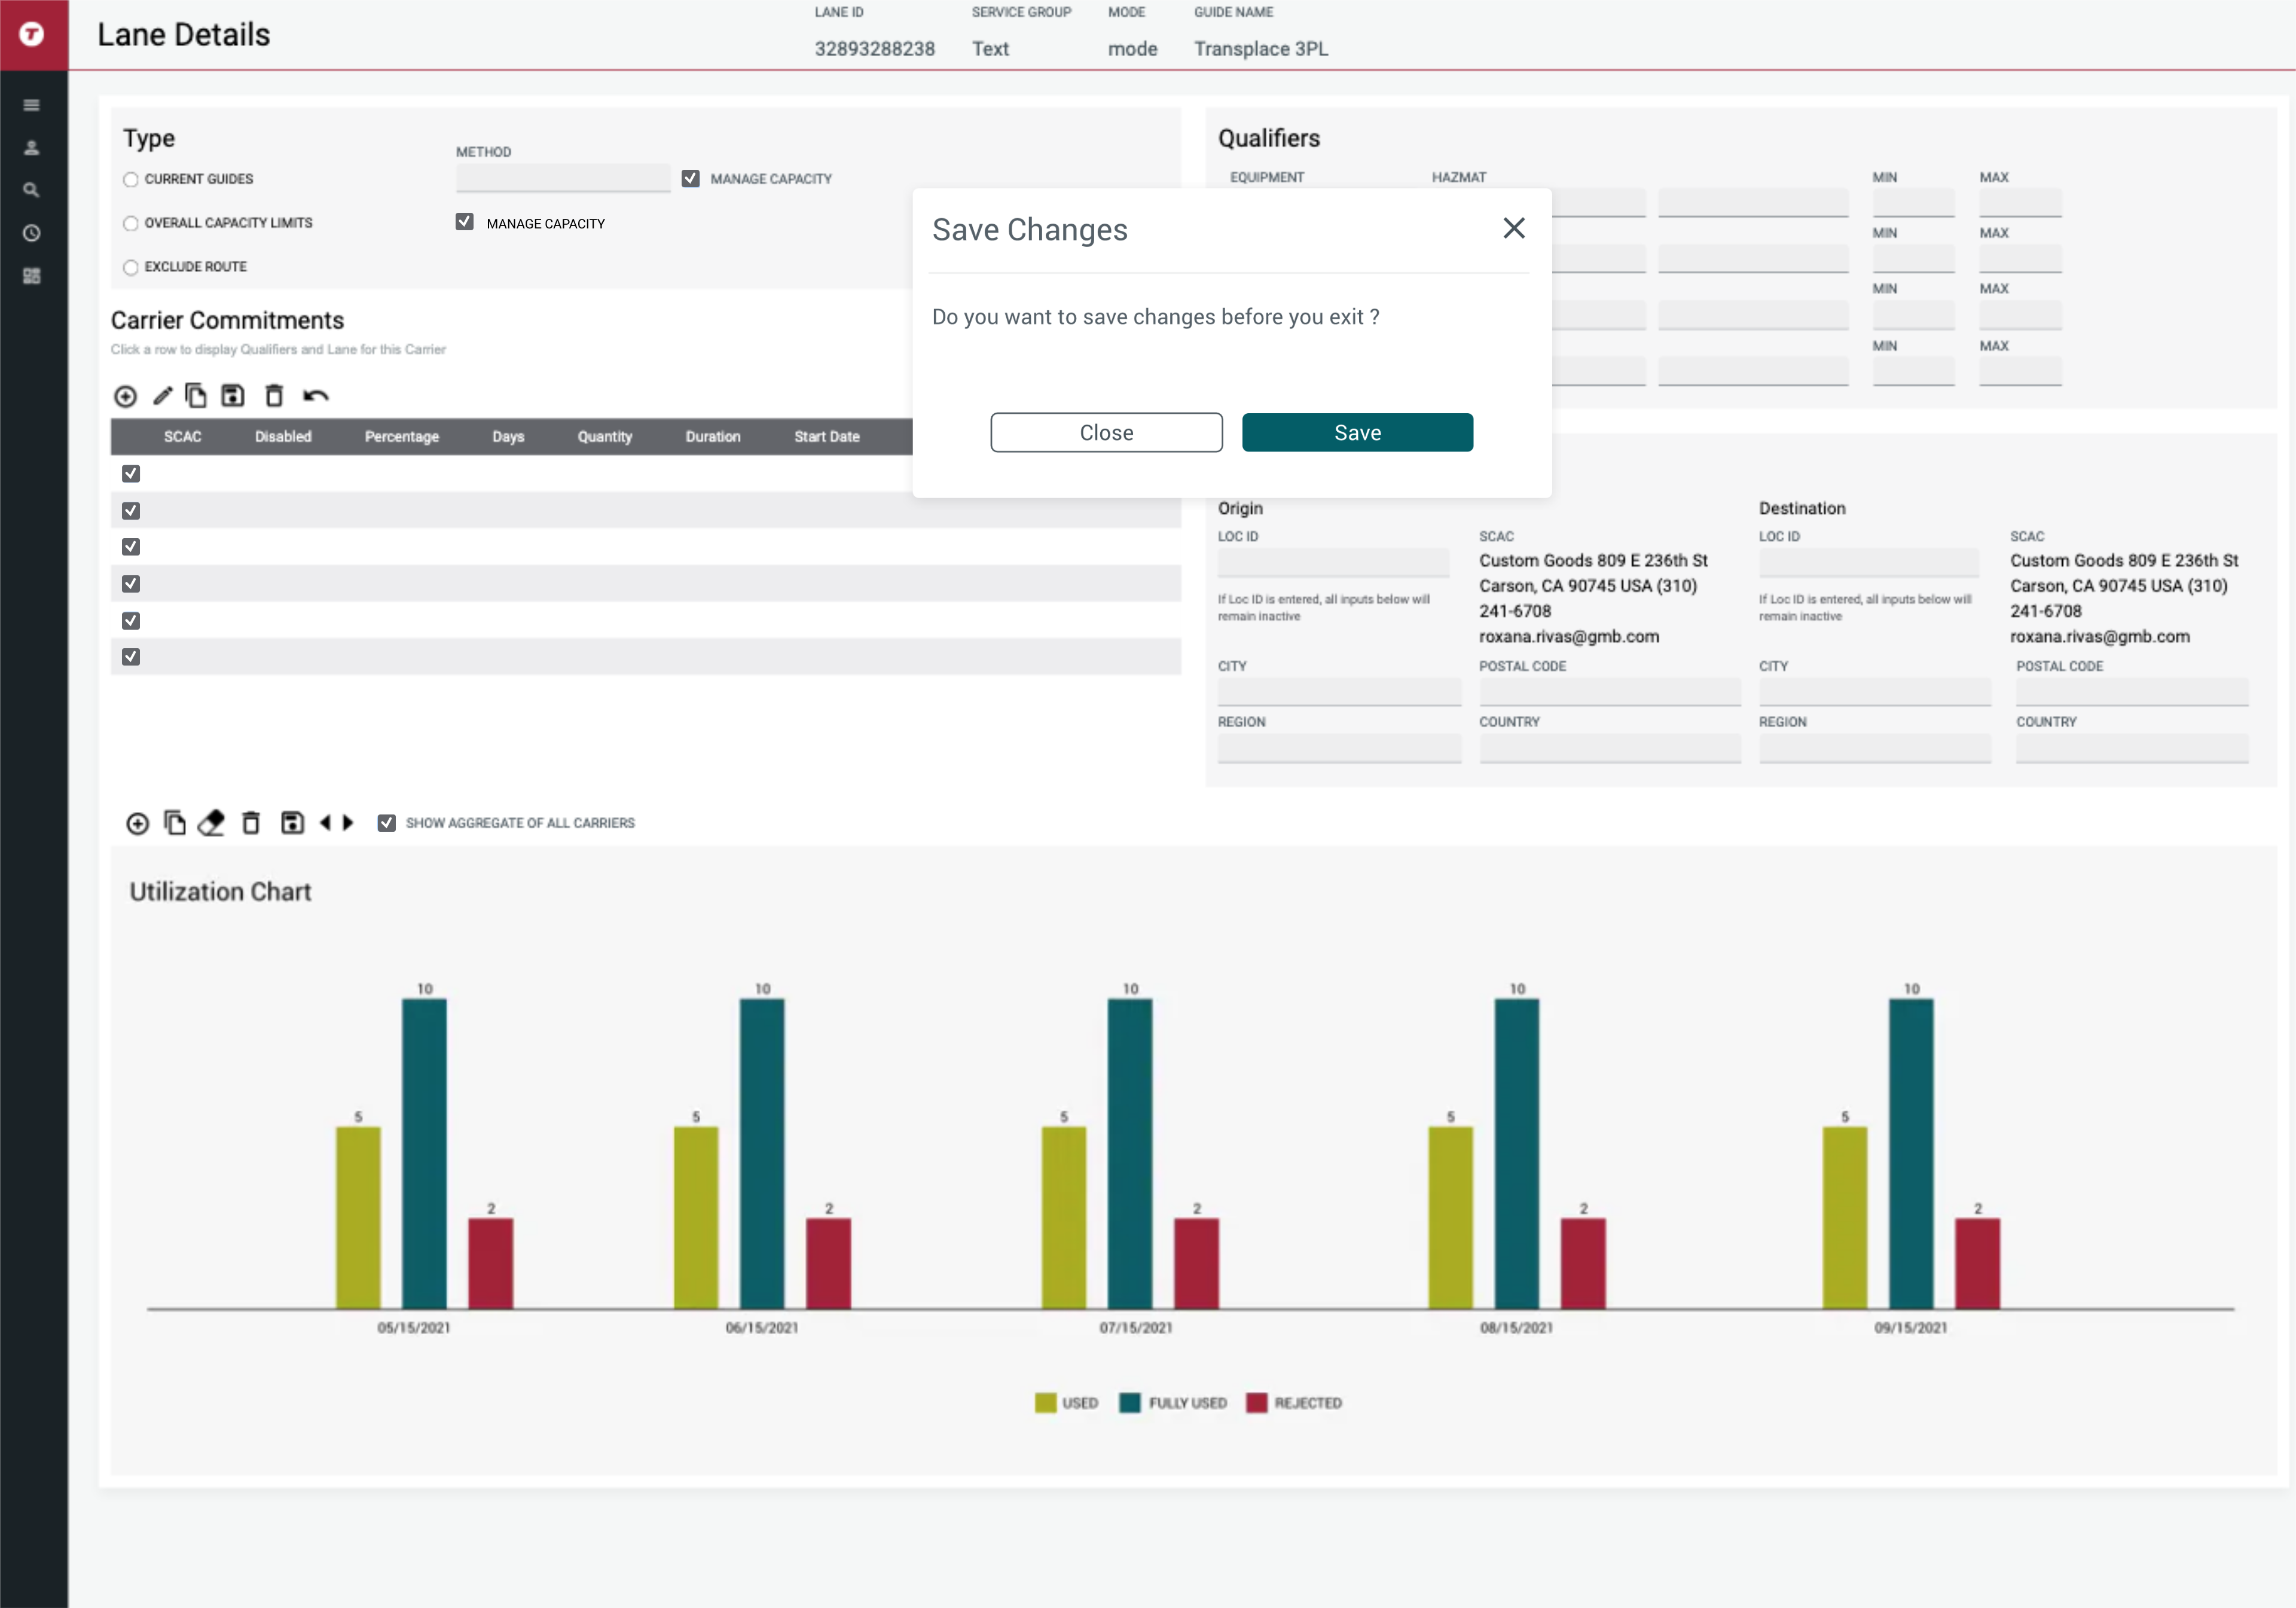
Task: Delete the selected carrier commitment
Action: 274,395
